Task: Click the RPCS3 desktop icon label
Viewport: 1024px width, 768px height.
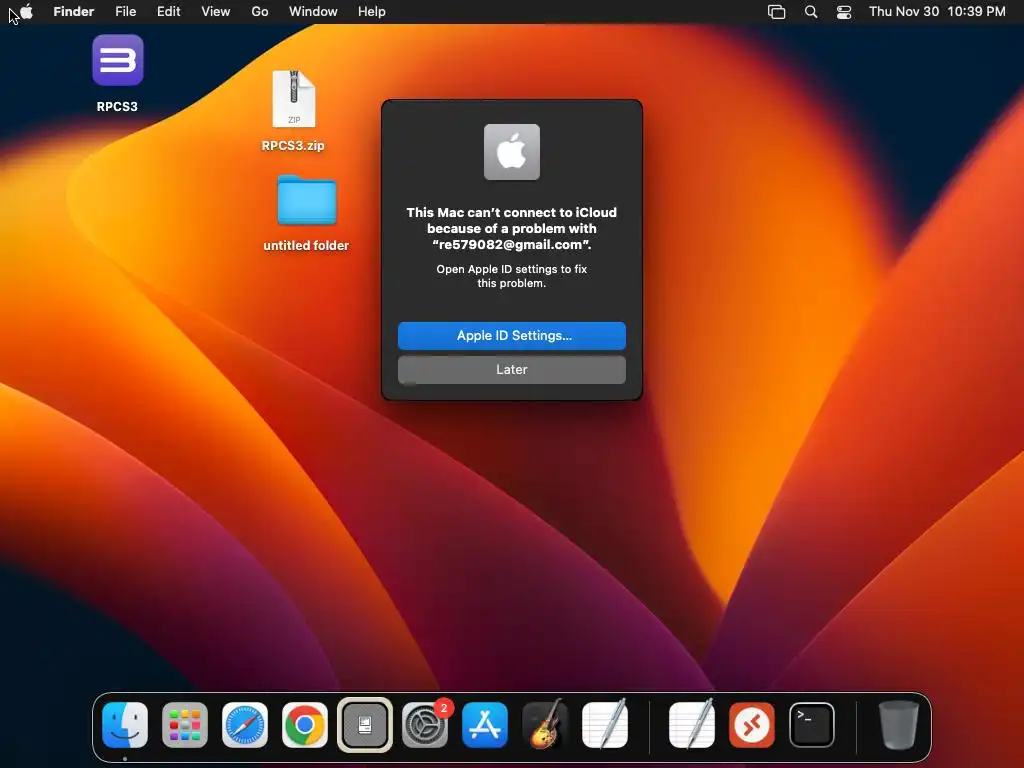Action: [118, 106]
